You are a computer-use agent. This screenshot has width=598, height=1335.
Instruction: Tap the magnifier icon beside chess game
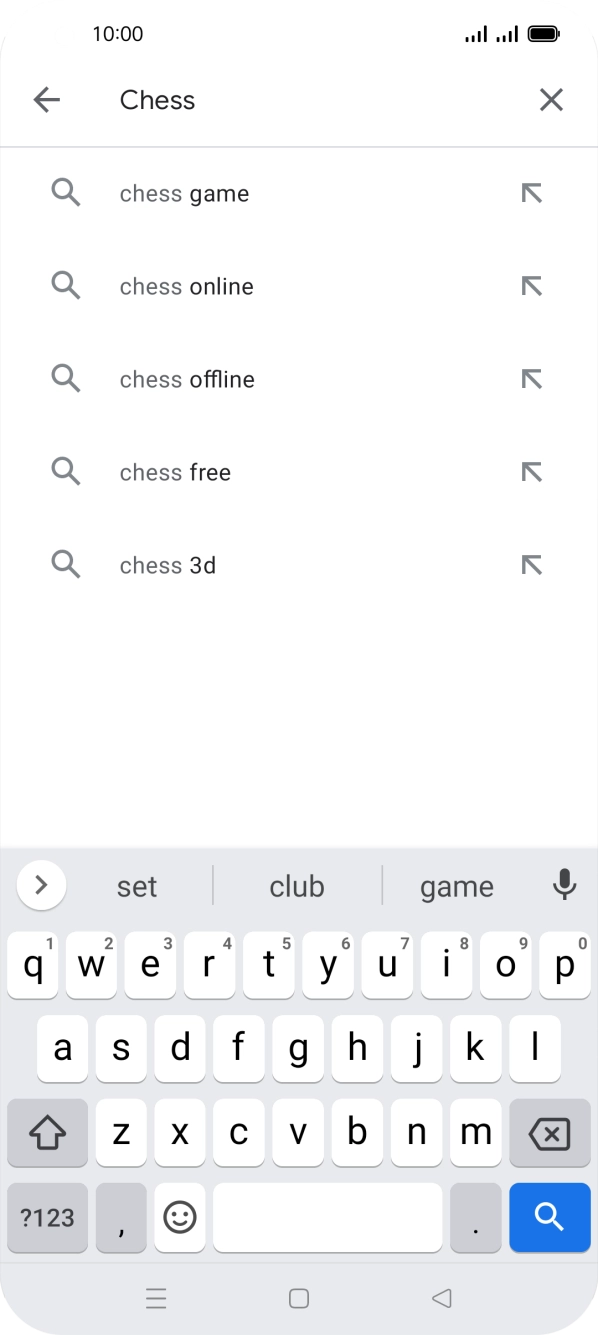(66, 193)
